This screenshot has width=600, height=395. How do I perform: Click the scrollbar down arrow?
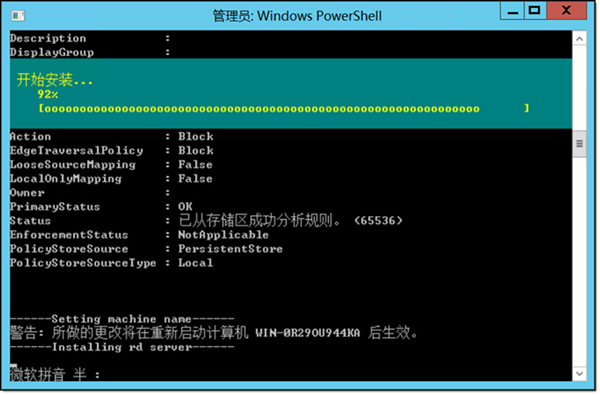[579, 374]
